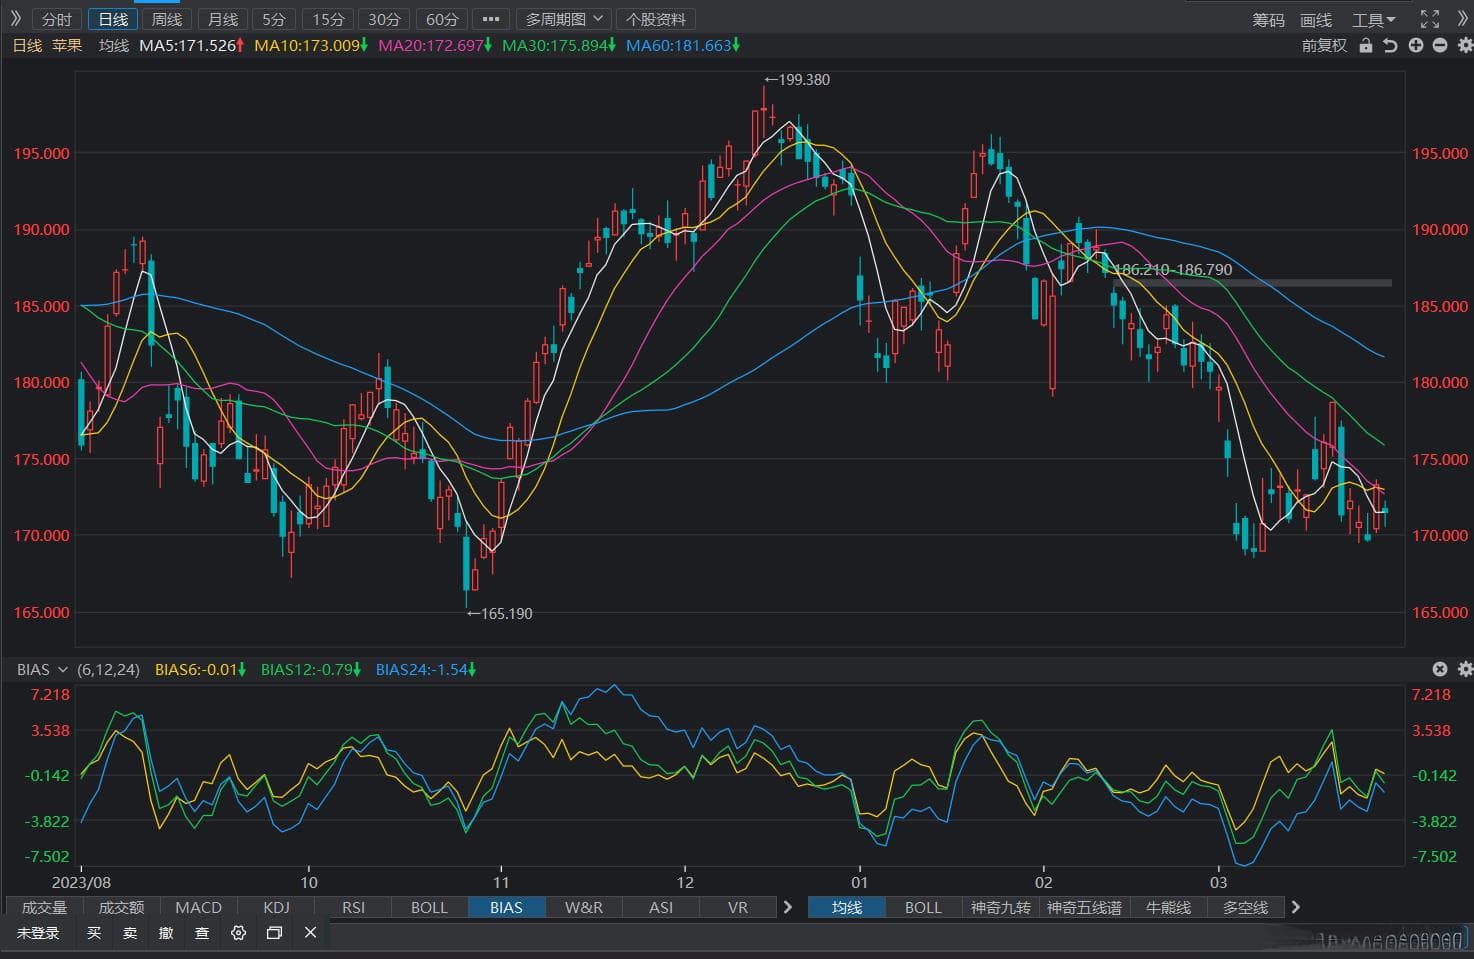Click the MA10:173.009 label
This screenshot has height=959, width=1474.
(311, 45)
